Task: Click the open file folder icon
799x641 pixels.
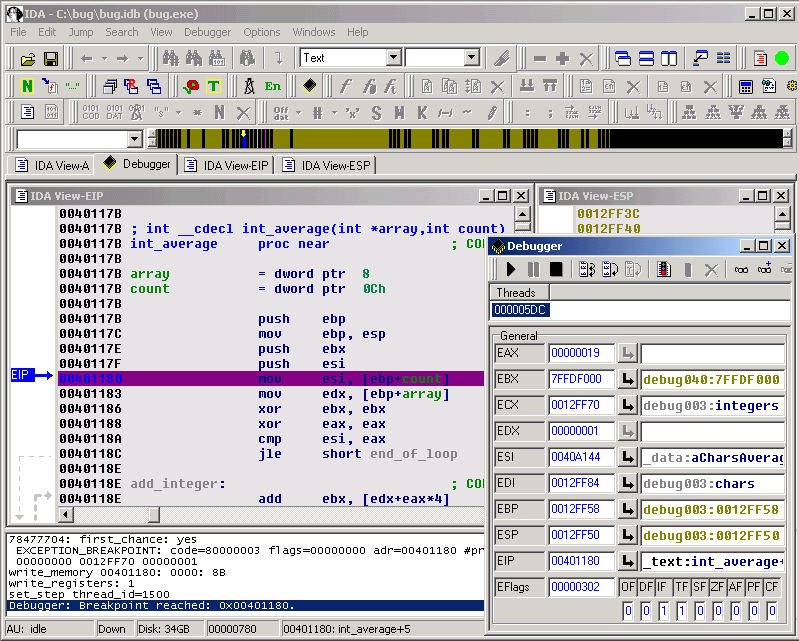Action: click(x=28, y=59)
